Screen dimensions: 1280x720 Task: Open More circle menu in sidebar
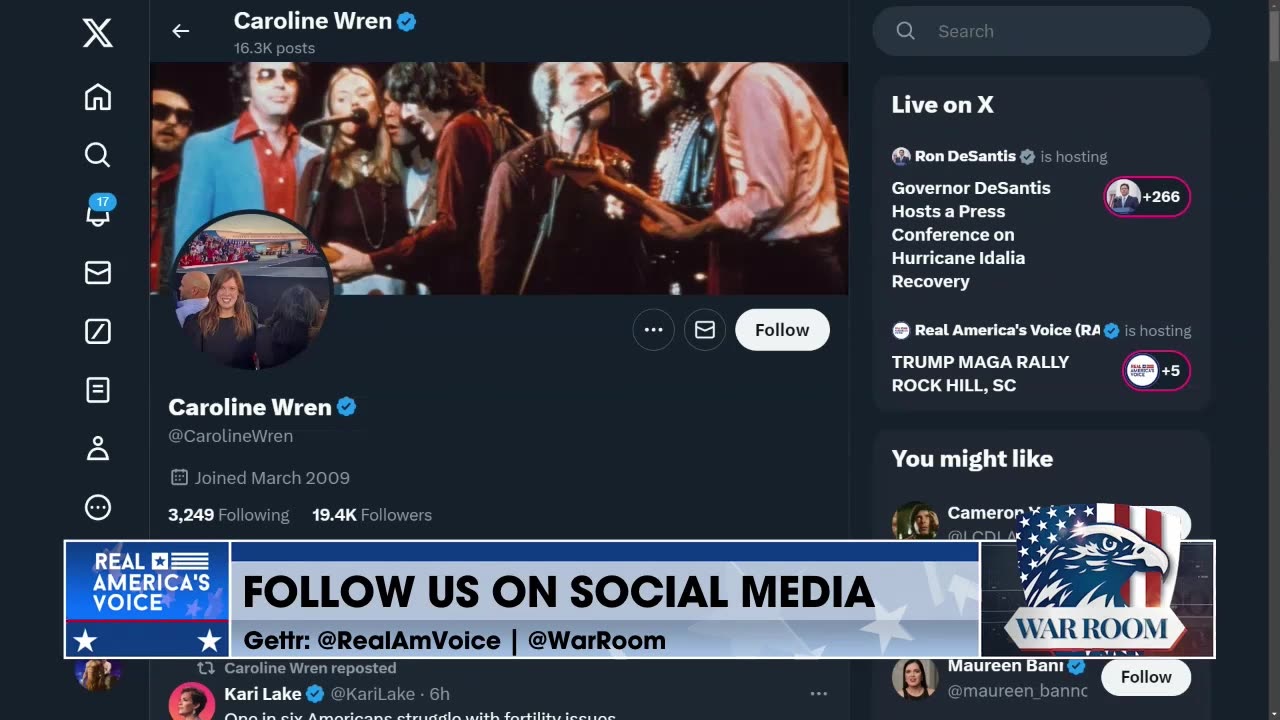coord(97,507)
